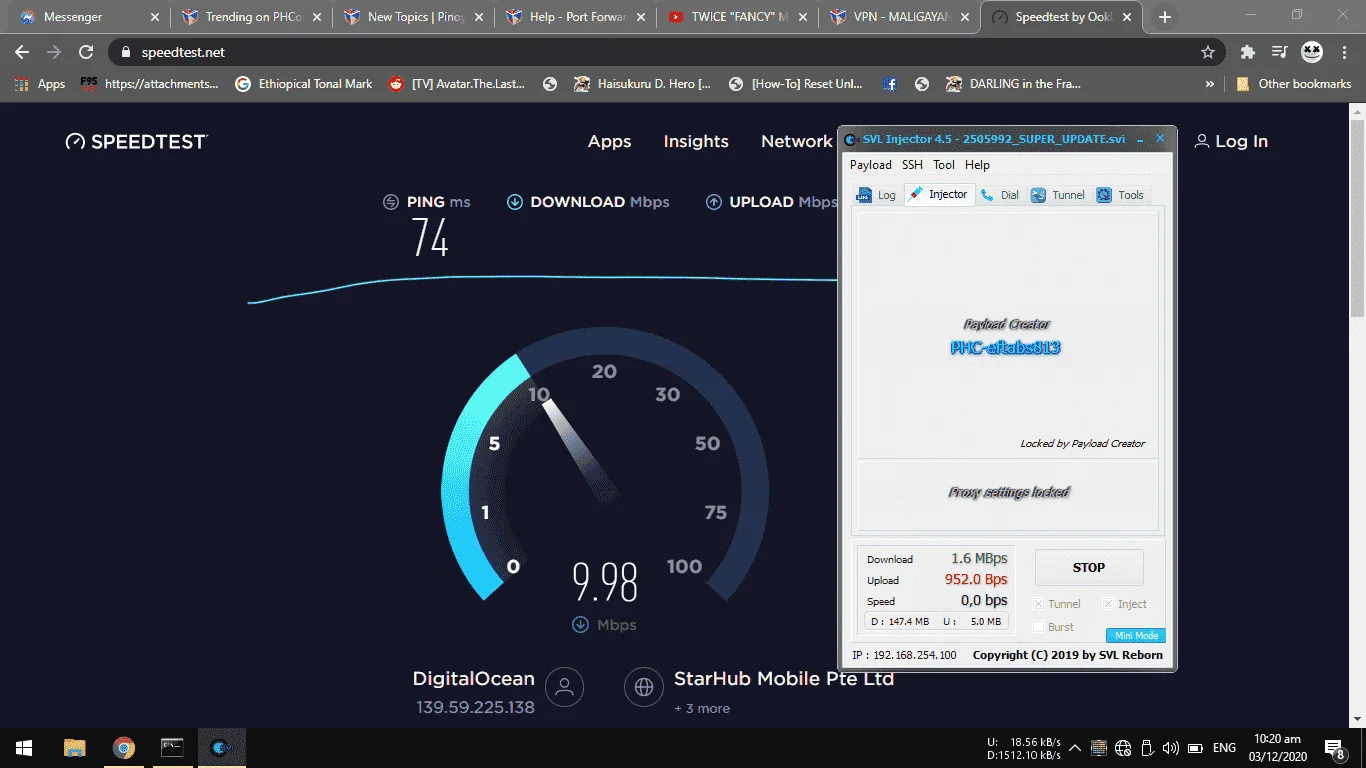This screenshot has height=768, width=1366.
Task: Open the DARLING in the Fra... bookmark
Action: (x=1014, y=84)
